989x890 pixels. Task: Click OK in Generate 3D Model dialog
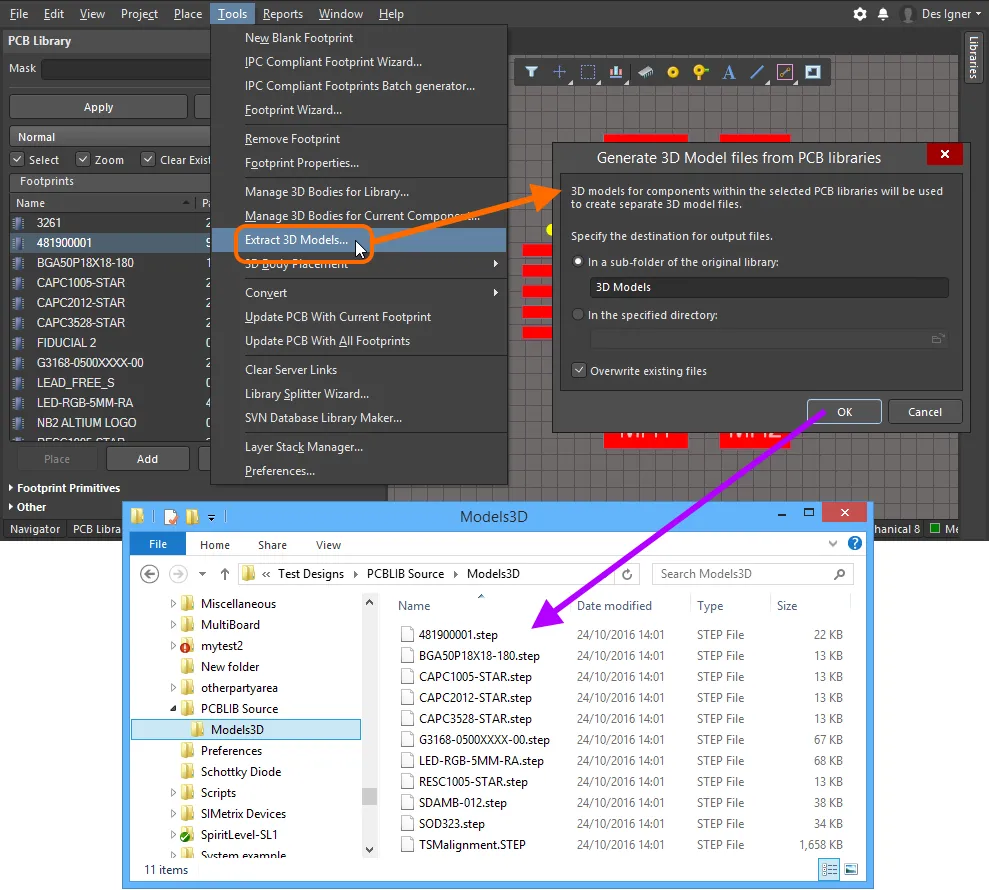click(844, 411)
